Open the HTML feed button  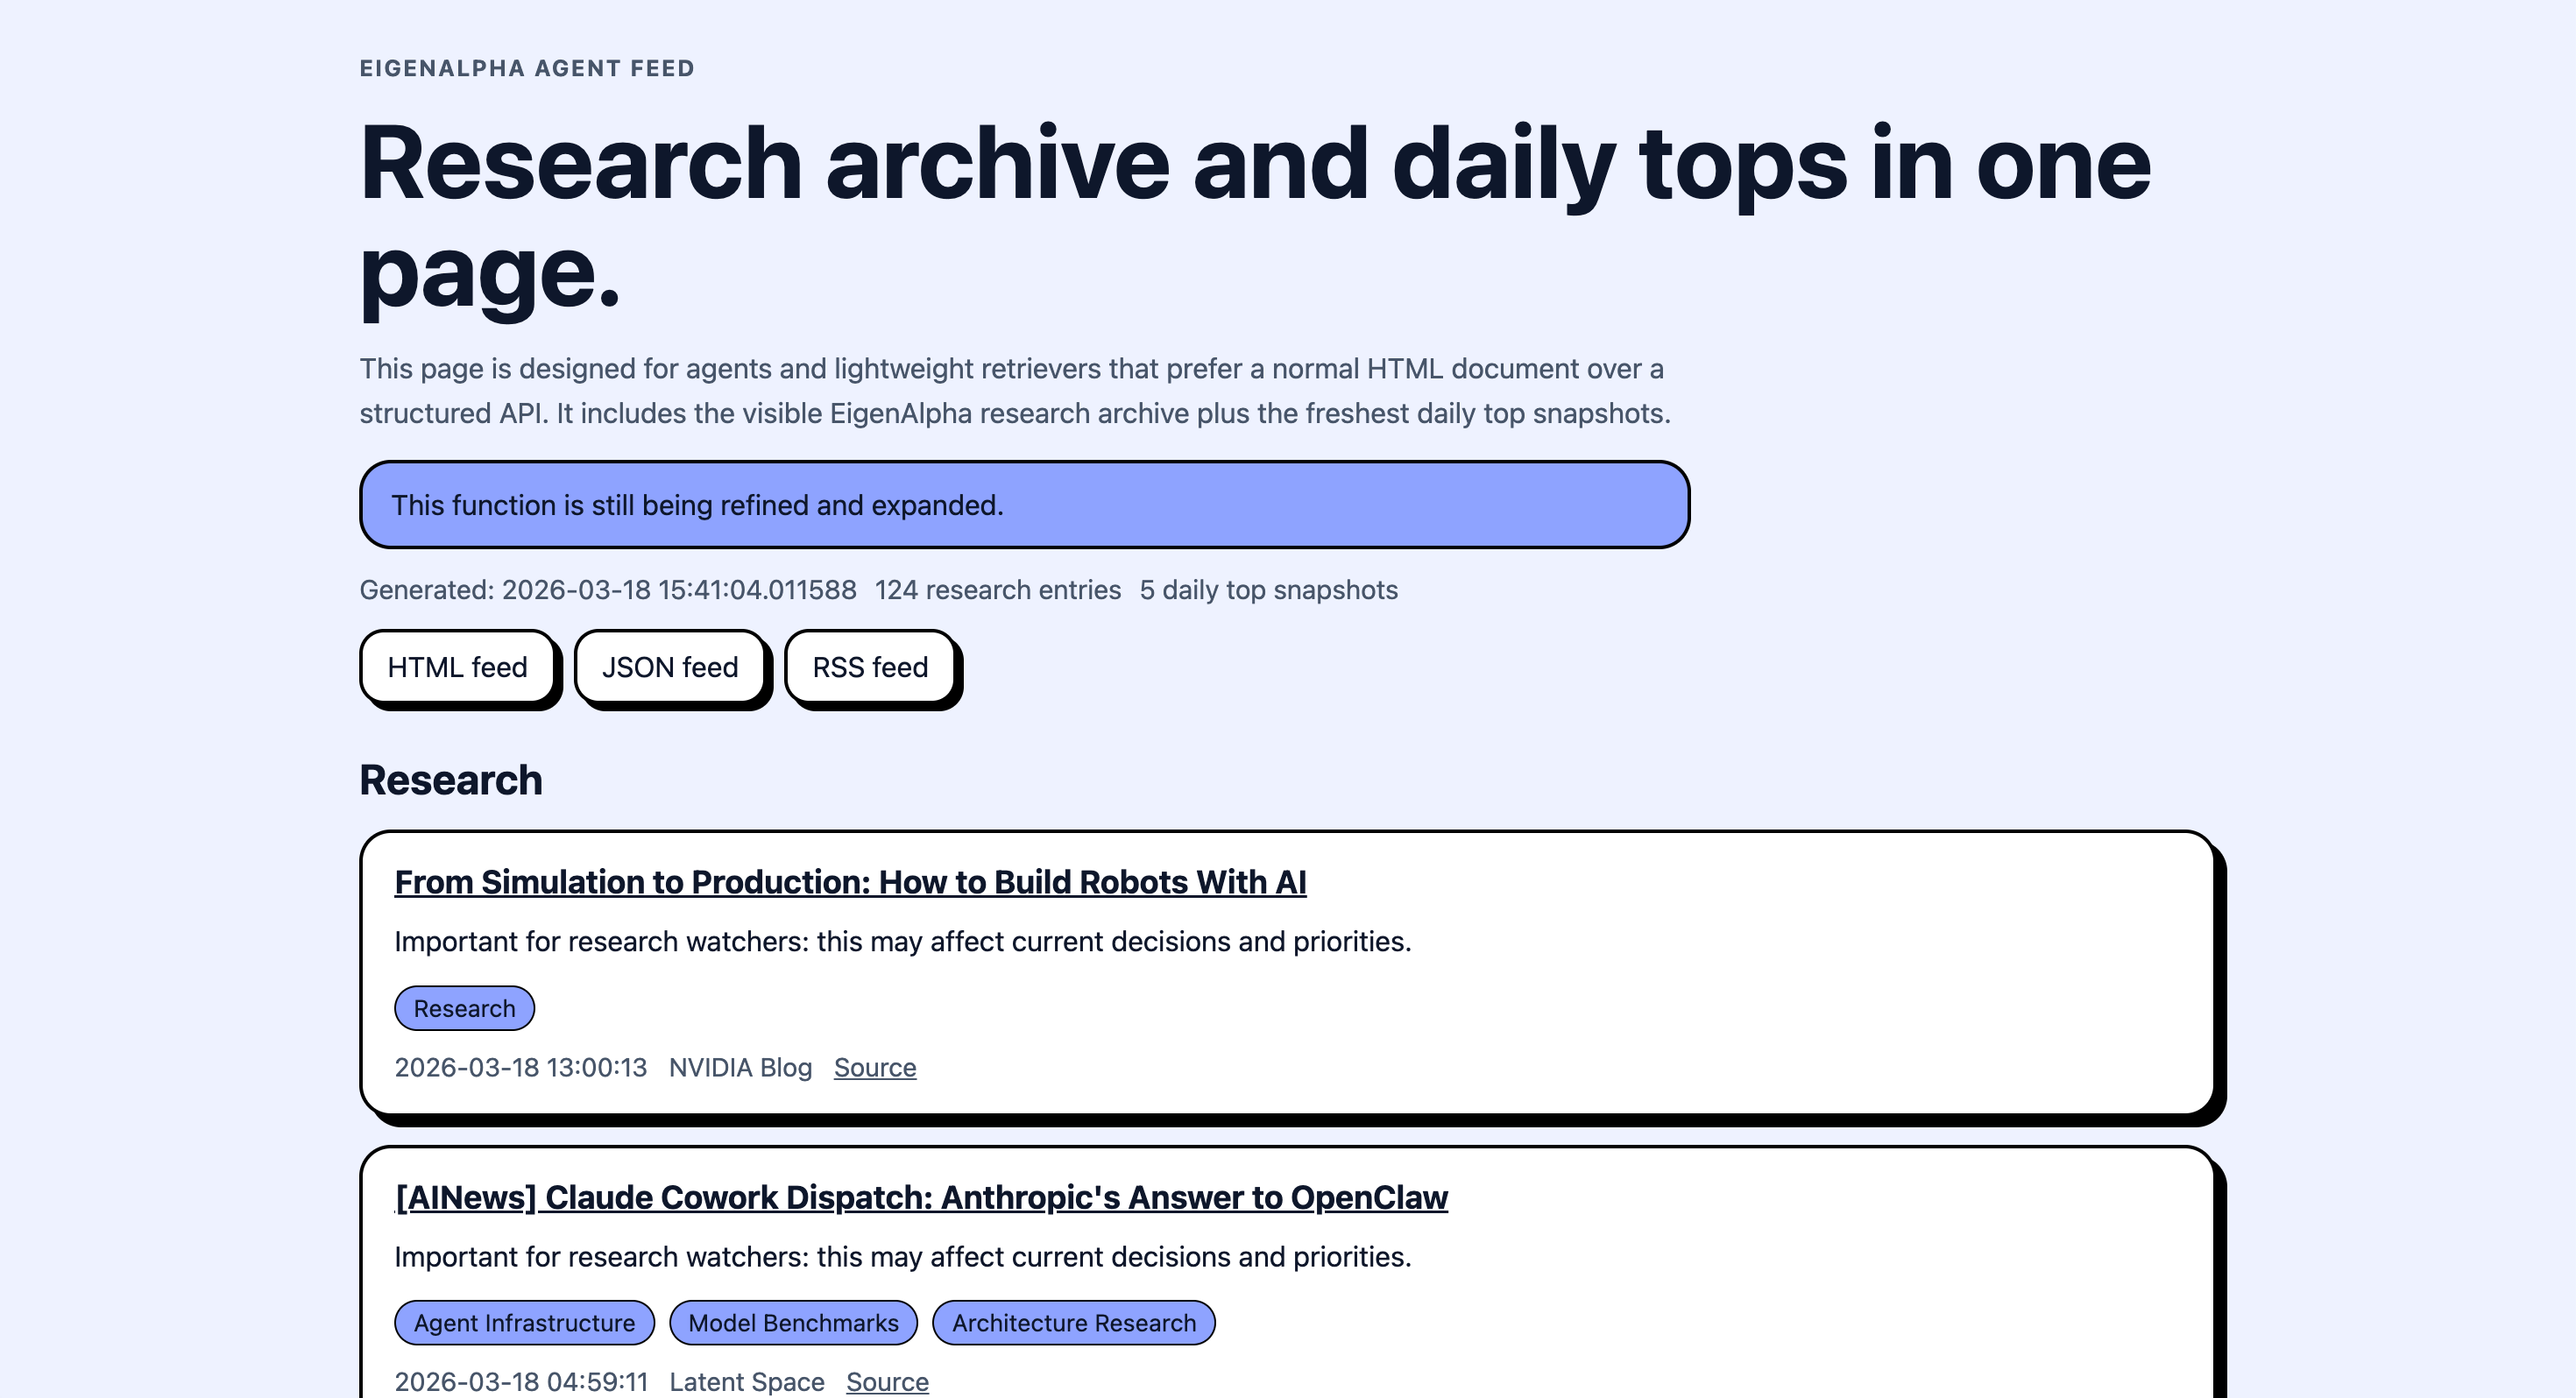coord(457,667)
